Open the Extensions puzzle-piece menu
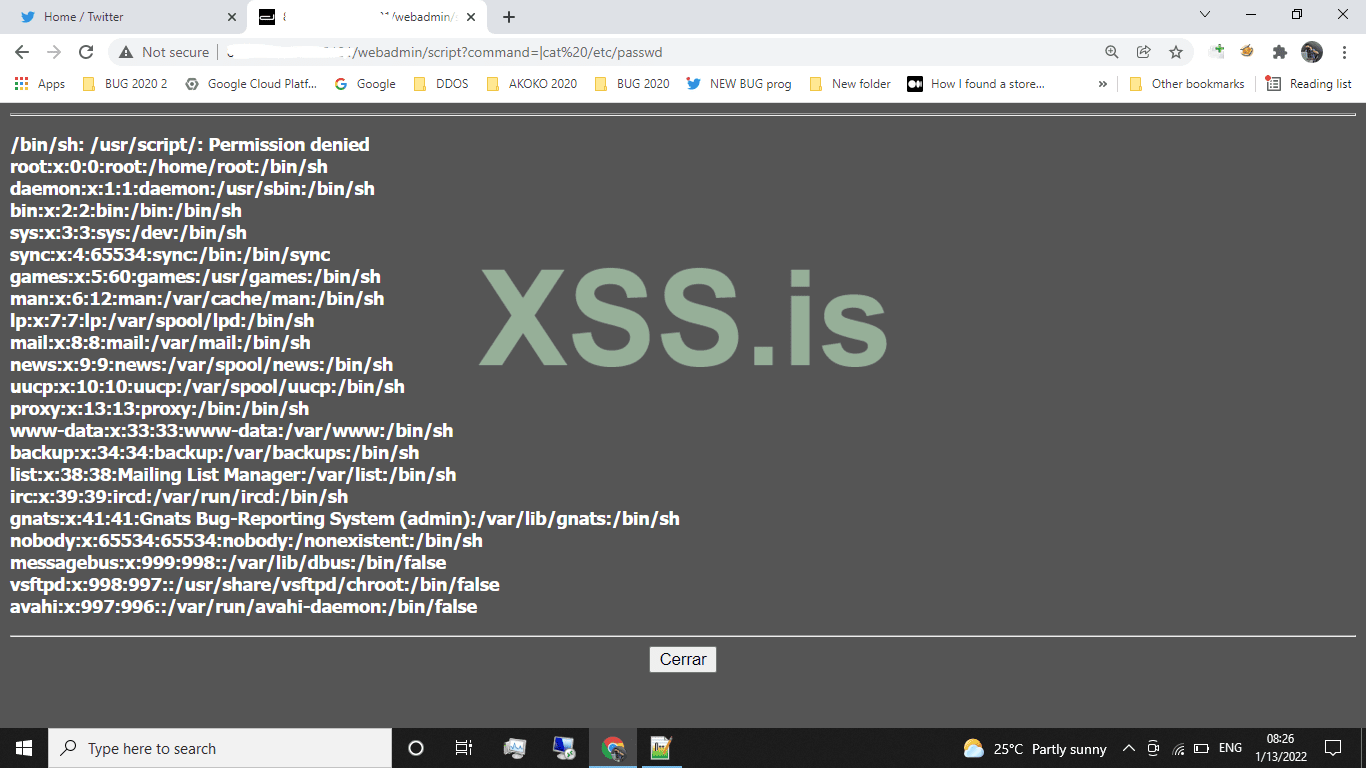The height and width of the screenshot is (768, 1366). tap(1279, 52)
